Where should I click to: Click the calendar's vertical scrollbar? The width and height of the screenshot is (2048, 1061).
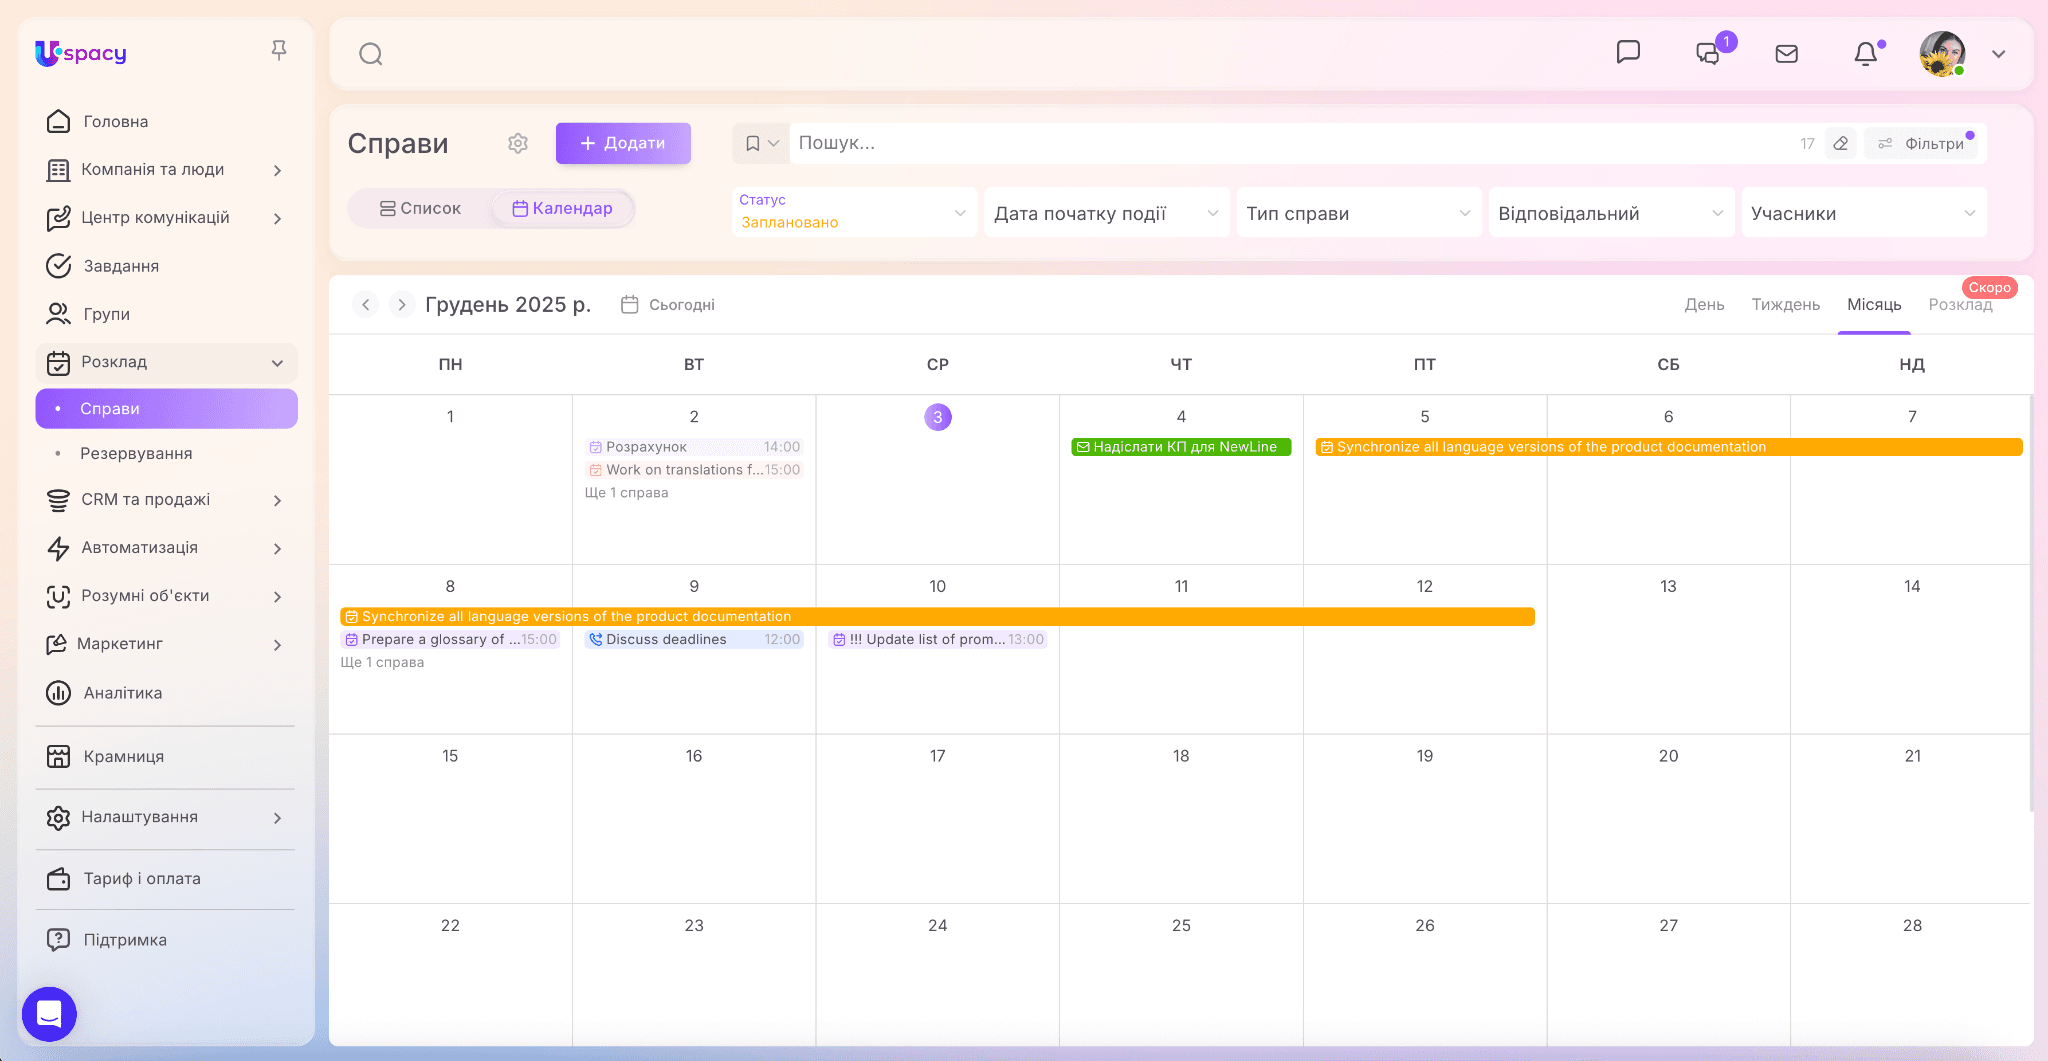coord(2031,604)
